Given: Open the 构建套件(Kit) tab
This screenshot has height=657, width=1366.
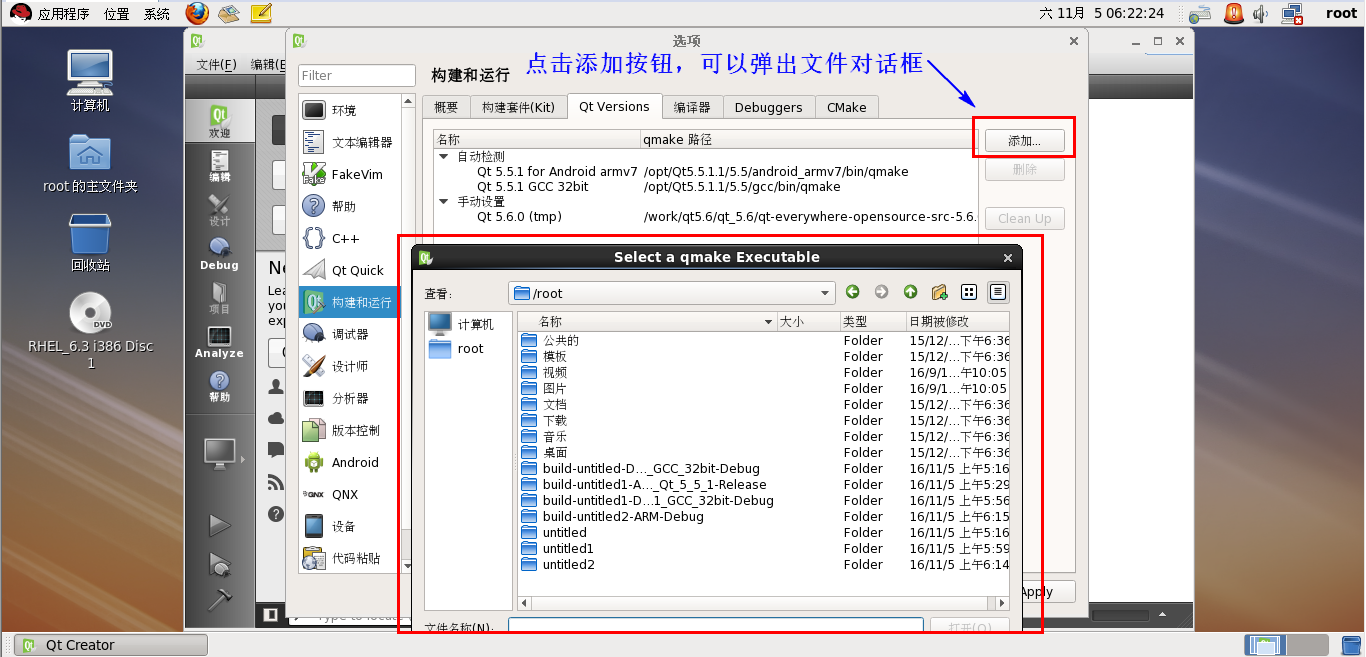Looking at the screenshot, I should tap(518, 107).
